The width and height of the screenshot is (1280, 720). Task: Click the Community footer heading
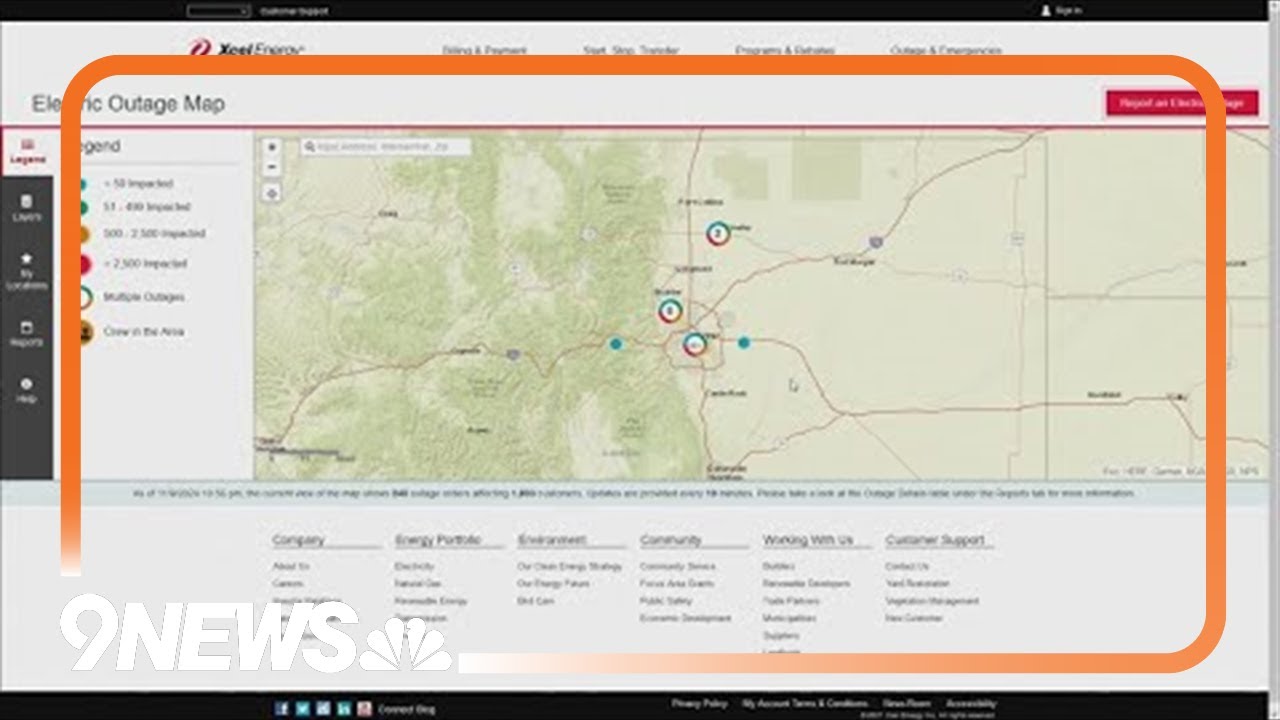(x=671, y=540)
